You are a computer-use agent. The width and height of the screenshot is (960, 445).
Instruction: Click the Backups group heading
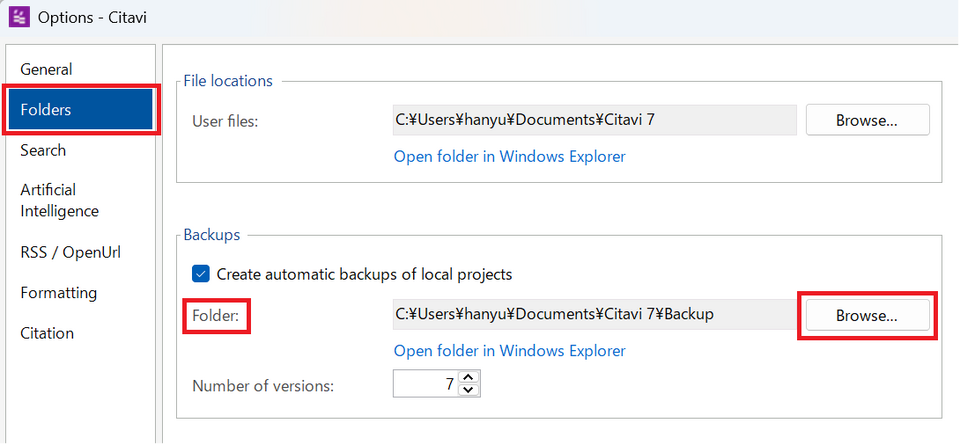pyautogui.click(x=212, y=234)
